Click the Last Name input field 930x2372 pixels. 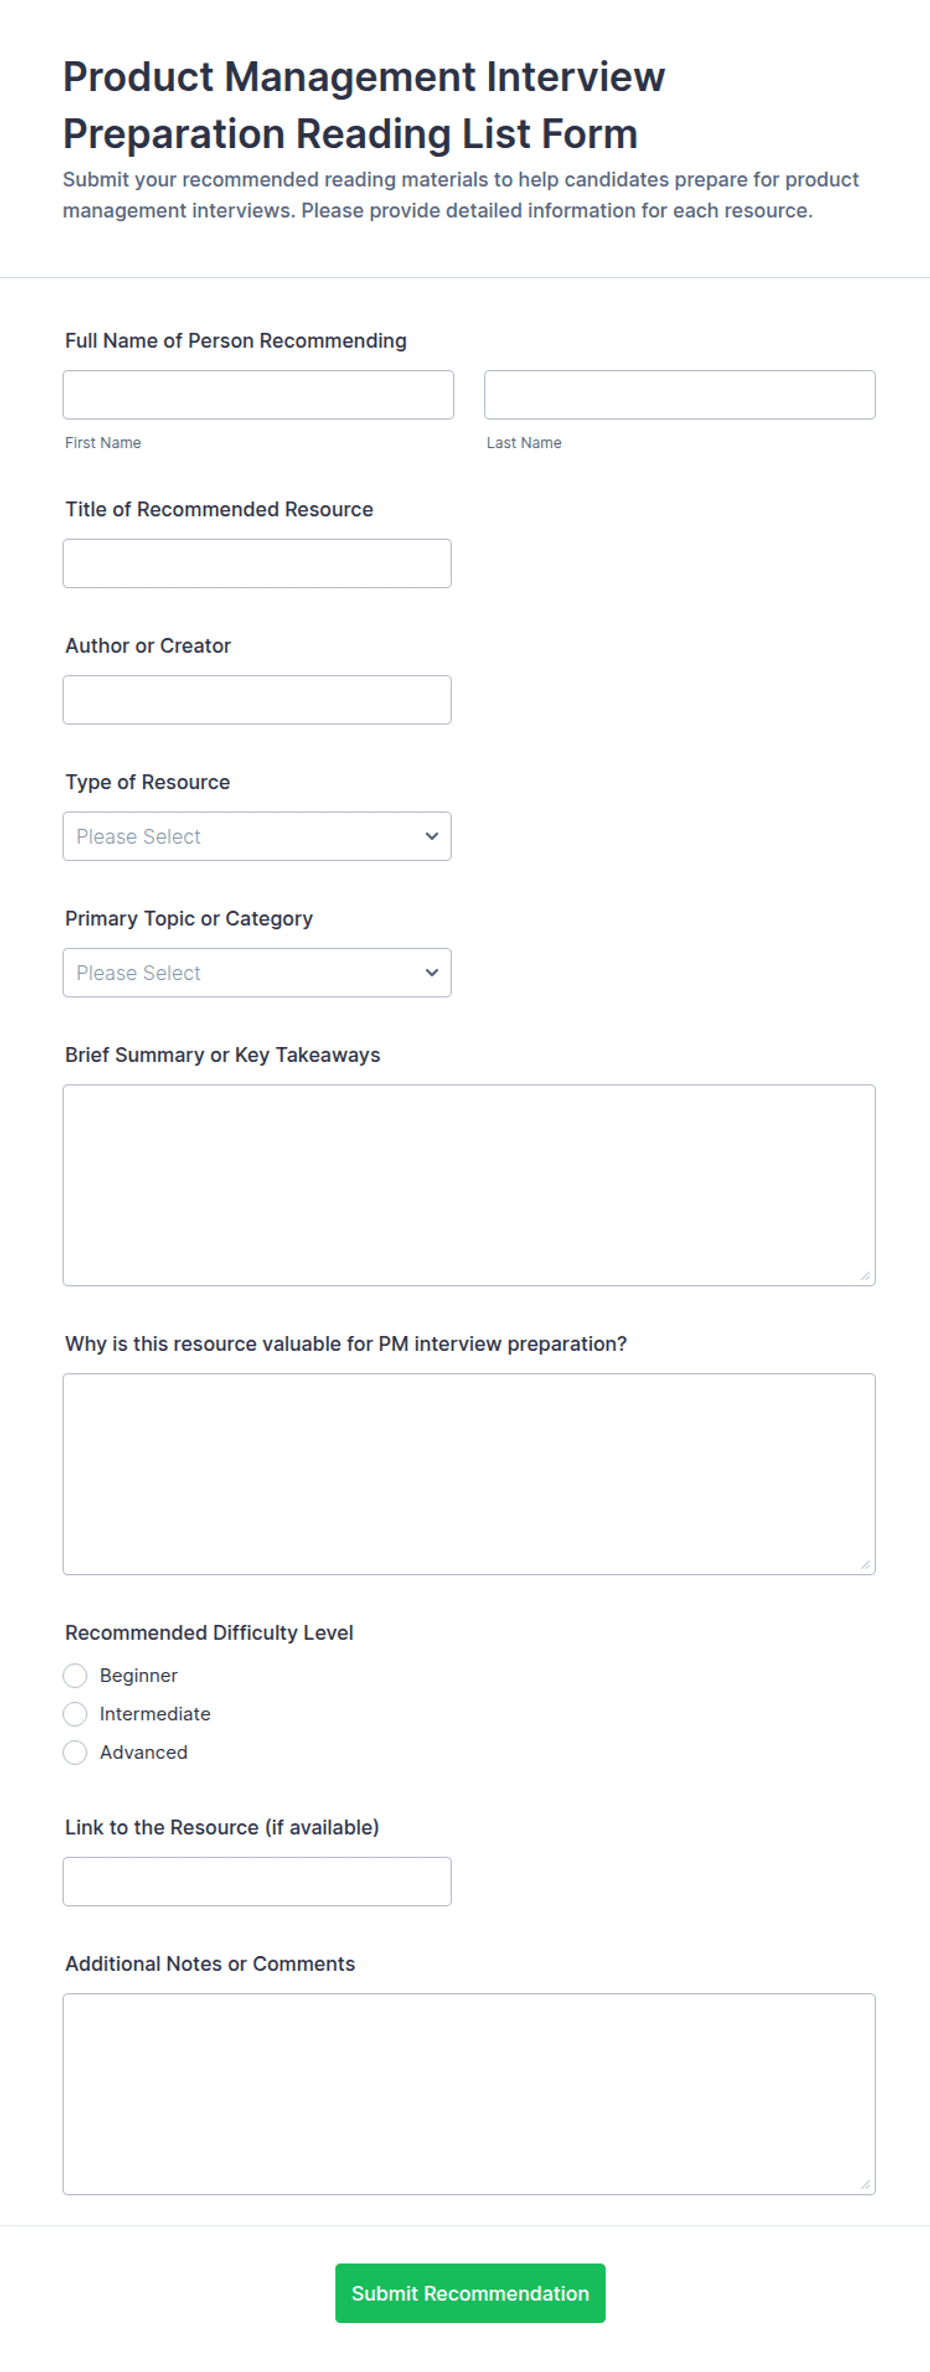[x=679, y=395]
